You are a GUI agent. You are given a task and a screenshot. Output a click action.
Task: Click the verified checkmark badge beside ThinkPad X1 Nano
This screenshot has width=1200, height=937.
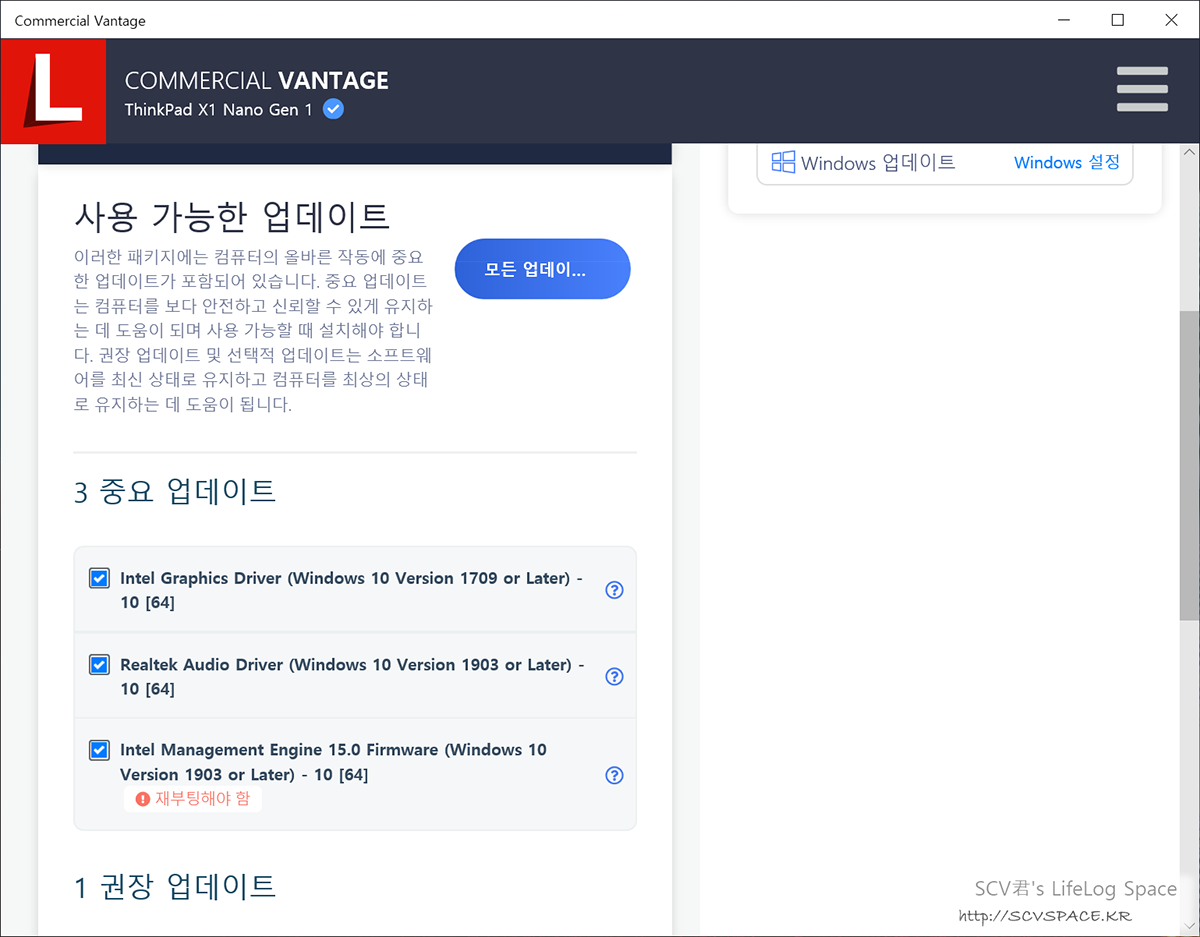[x=334, y=109]
